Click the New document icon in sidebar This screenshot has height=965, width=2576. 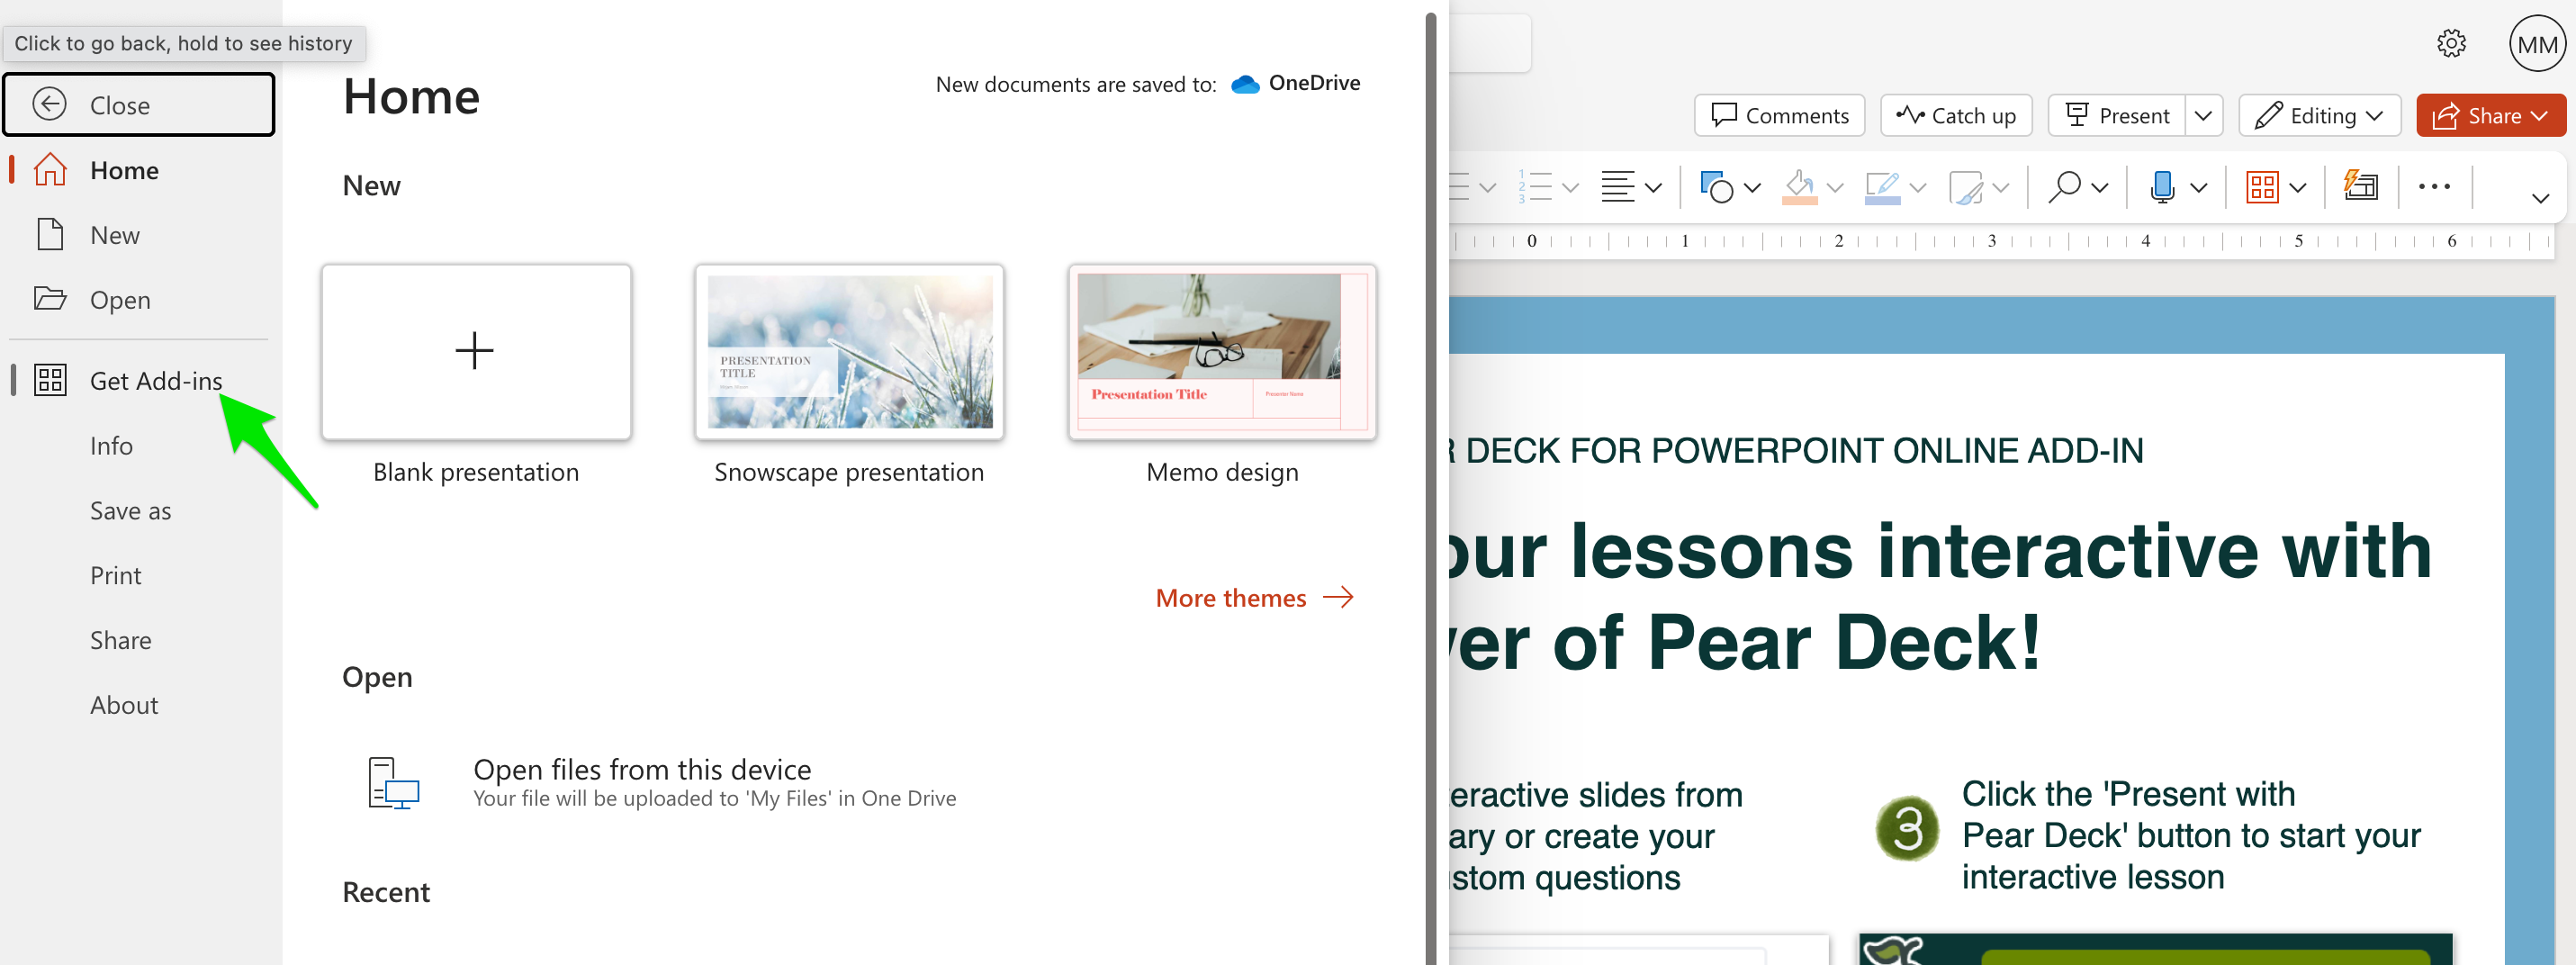click(50, 234)
